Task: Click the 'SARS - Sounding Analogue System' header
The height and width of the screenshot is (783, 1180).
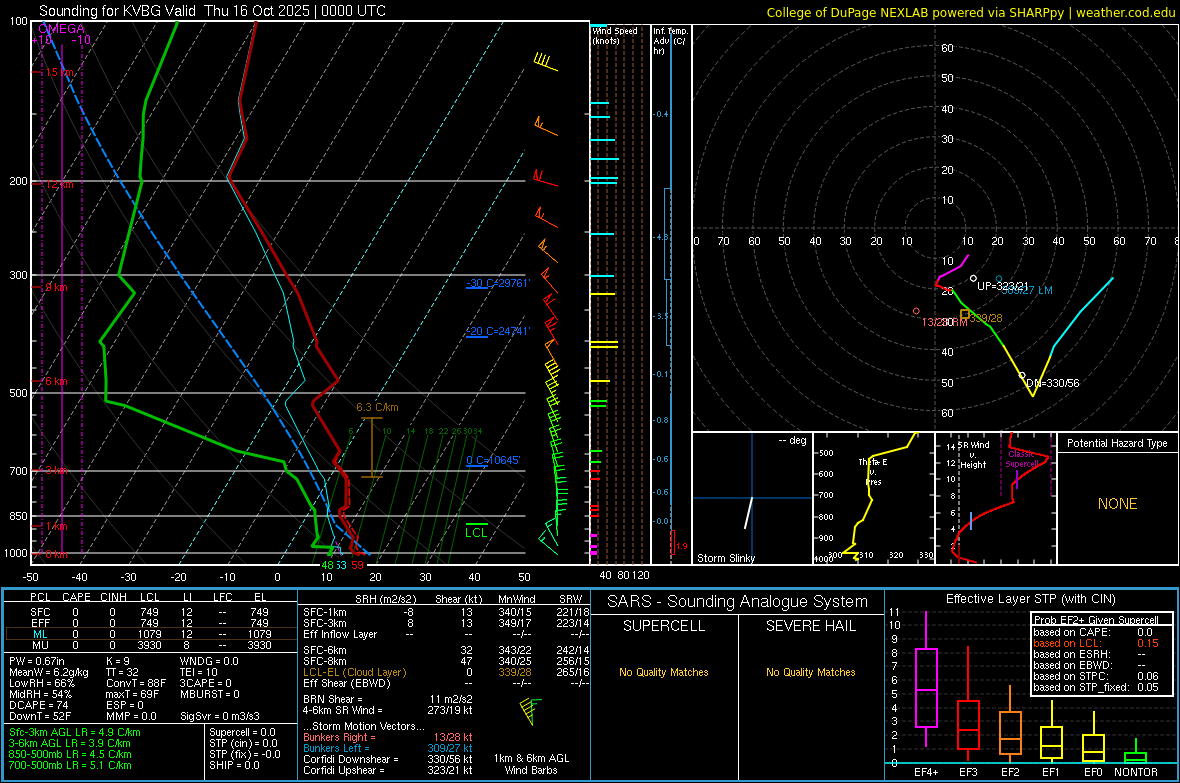Action: coord(738,602)
